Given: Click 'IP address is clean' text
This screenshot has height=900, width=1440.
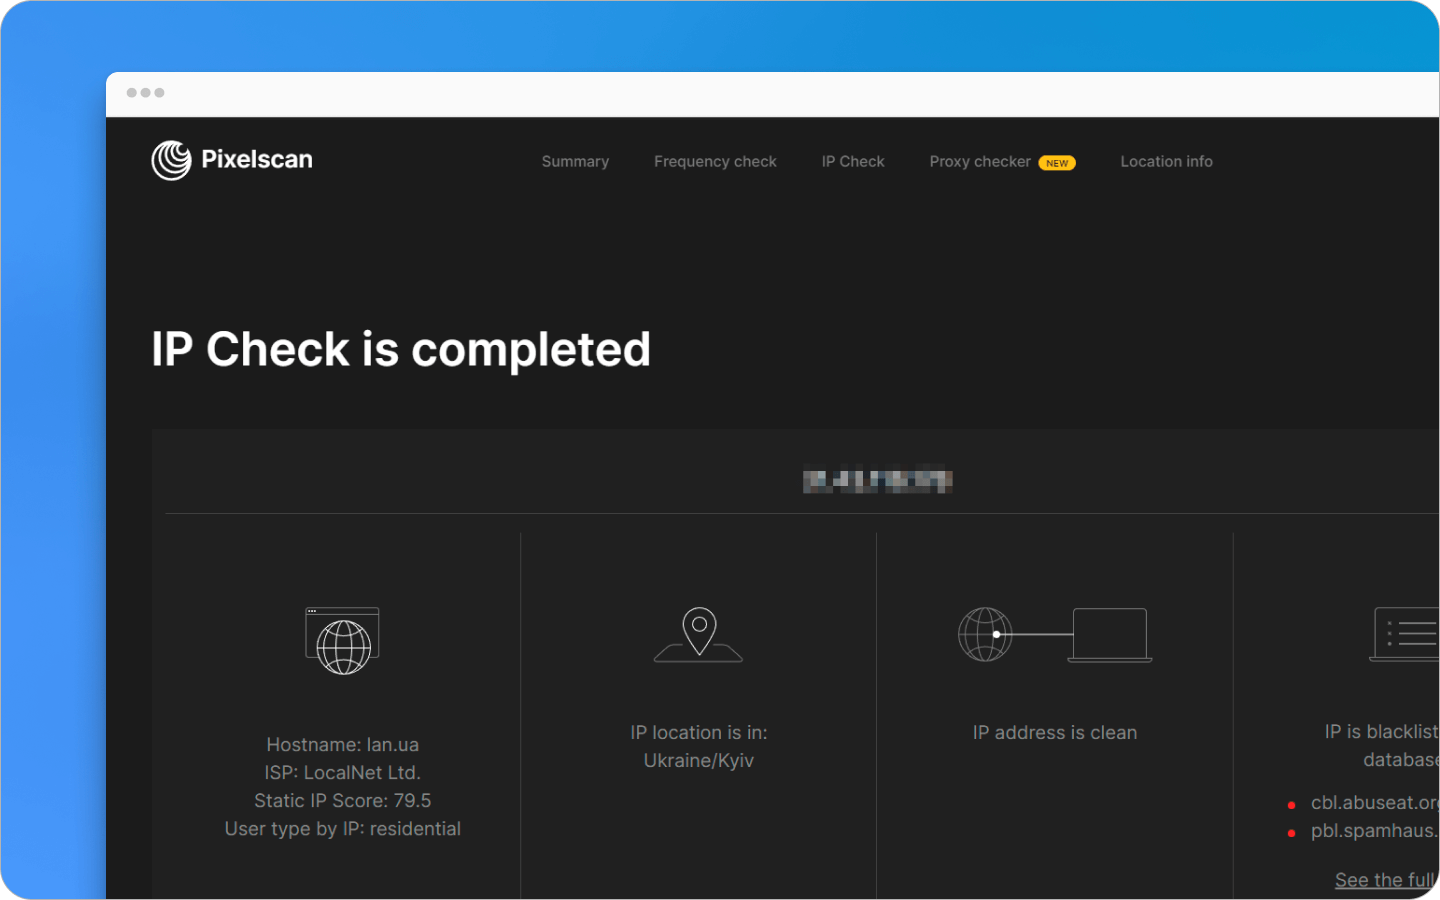Looking at the screenshot, I should point(1055,732).
